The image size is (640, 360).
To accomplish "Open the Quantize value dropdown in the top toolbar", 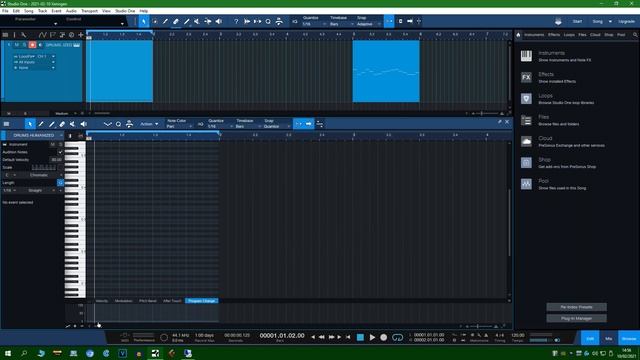I will point(314,24).
